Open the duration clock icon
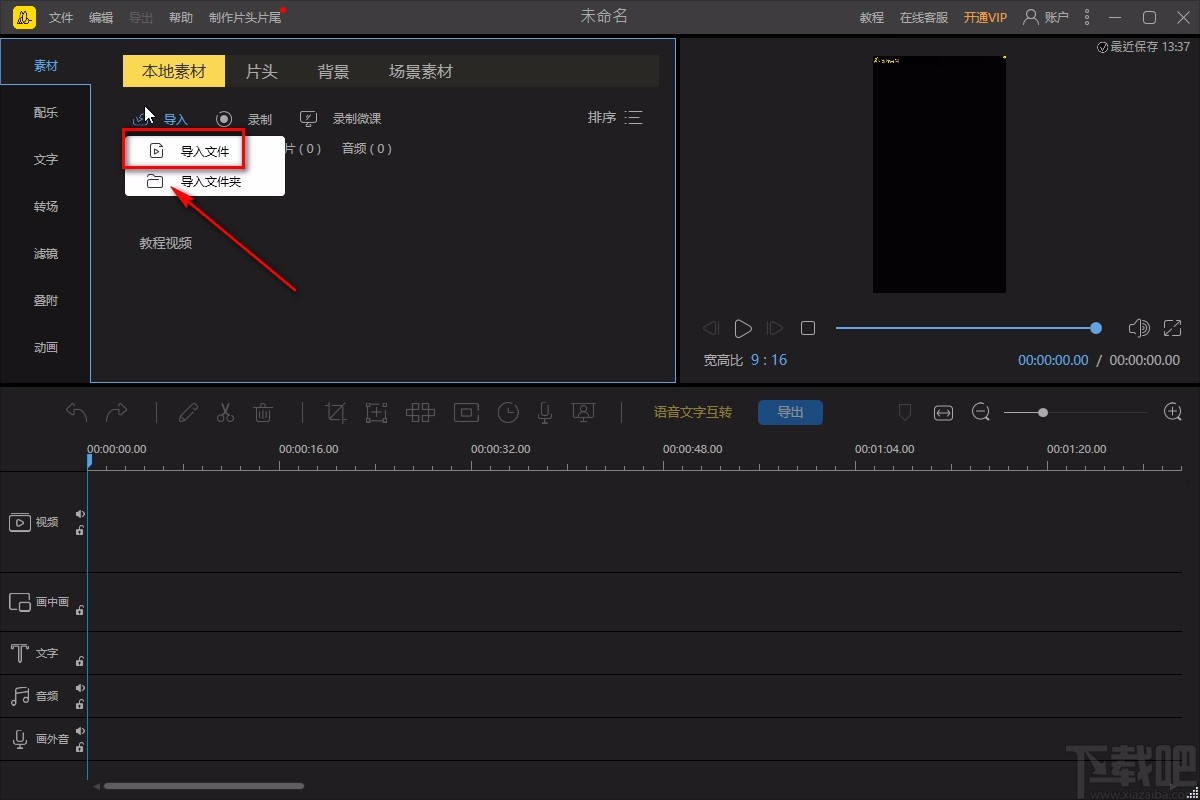This screenshot has height=800, width=1200. (x=508, y=412)
